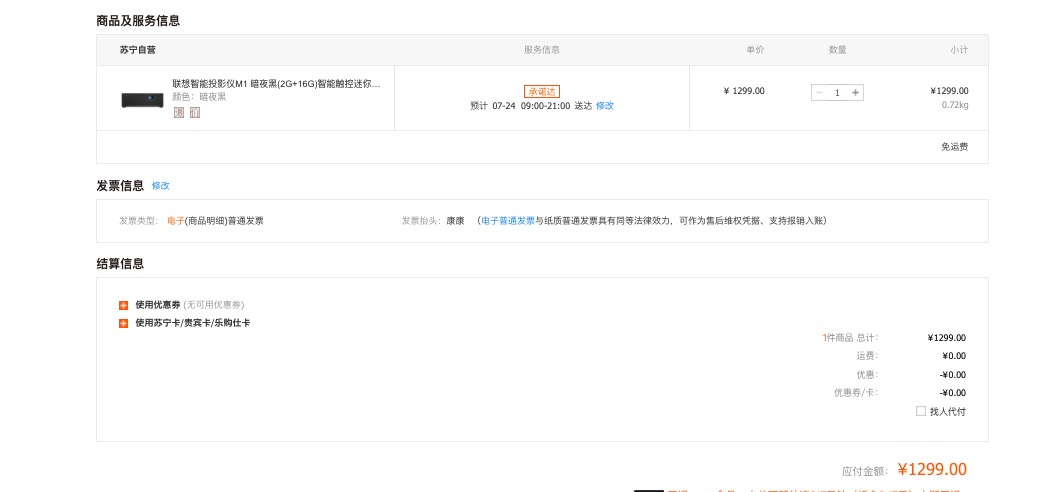The height and width of the screenshot is (492, 1061).
Task: Expand 使用苏宁卡/贵宾卡/乐购仕卡 plus icon
Action: 123,323
